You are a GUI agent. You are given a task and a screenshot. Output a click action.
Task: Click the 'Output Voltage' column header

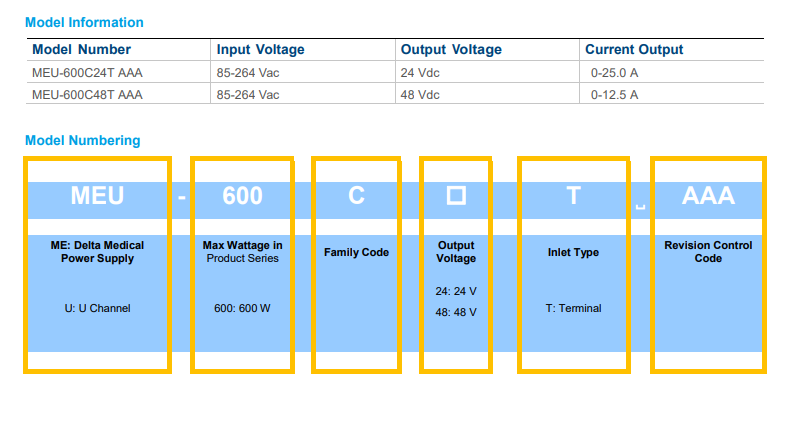tap(451, 49)
